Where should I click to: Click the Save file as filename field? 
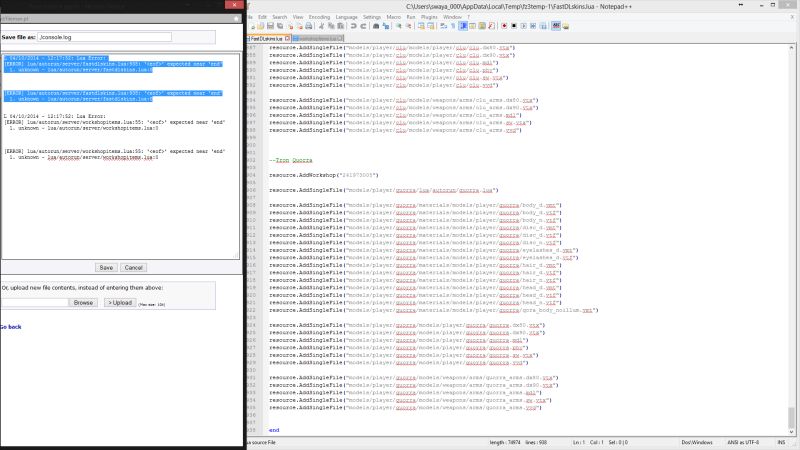tap(105, 37)
